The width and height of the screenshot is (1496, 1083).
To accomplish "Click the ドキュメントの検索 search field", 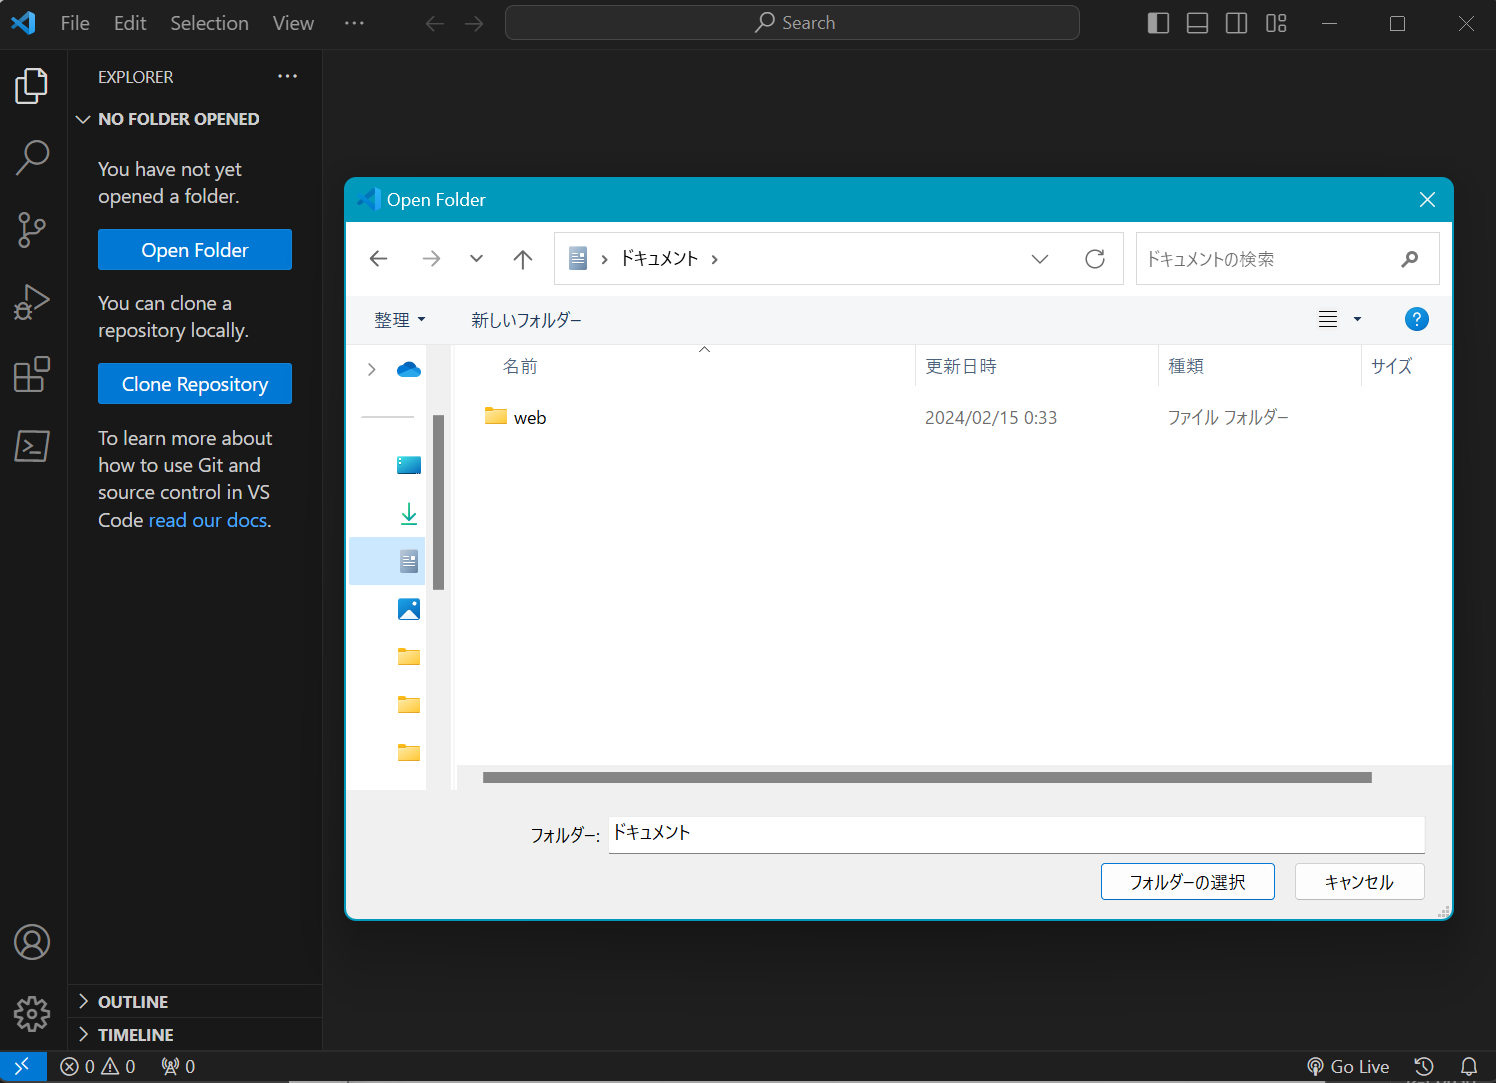I will point(1287,259).
